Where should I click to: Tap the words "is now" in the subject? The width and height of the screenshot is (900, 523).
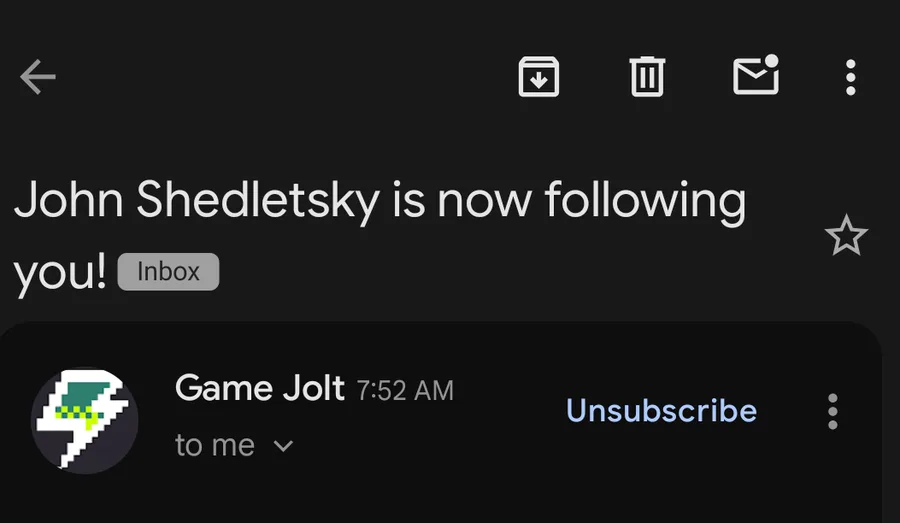click(x=462, y=201)
